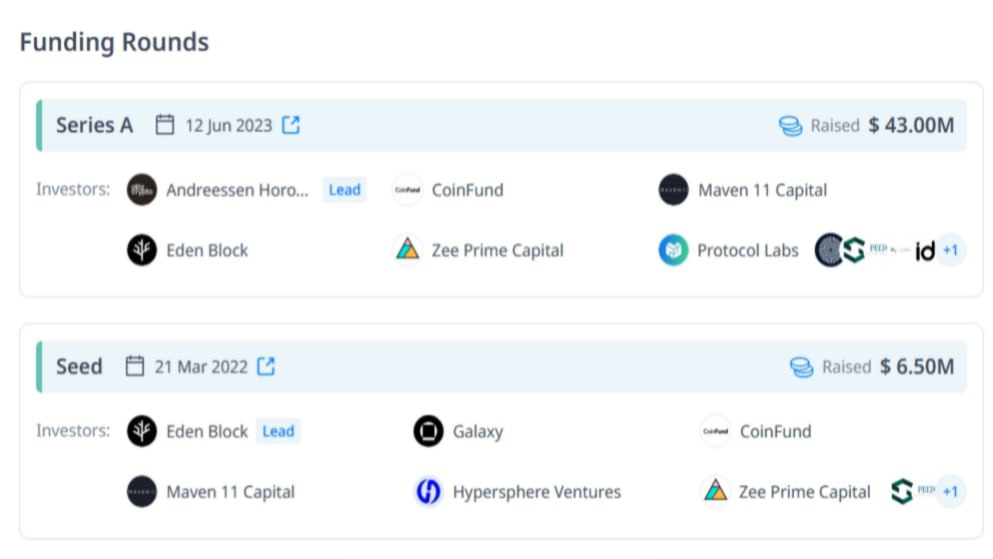Click the coins icon next to $ 43.00M
Screen dimensions: 993x559
[x=790, y=126]
